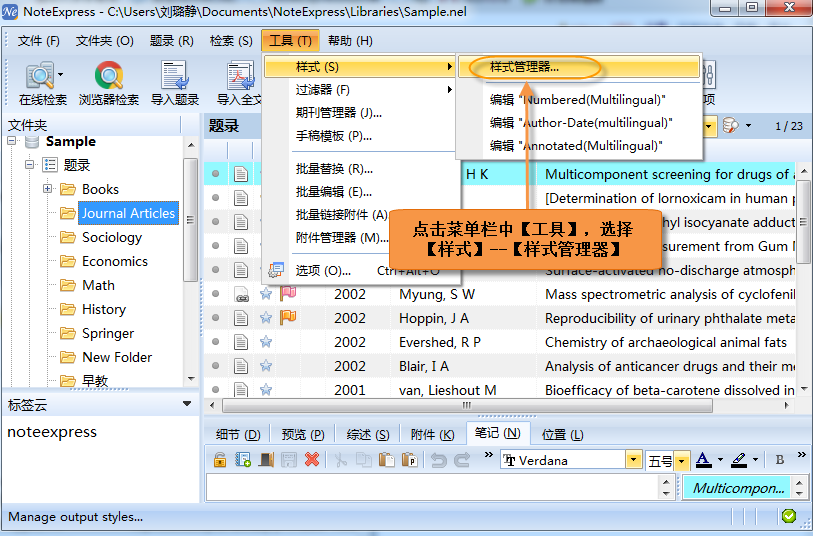Click the attachment document icon on the Myung, S W row

click(241, 294)
